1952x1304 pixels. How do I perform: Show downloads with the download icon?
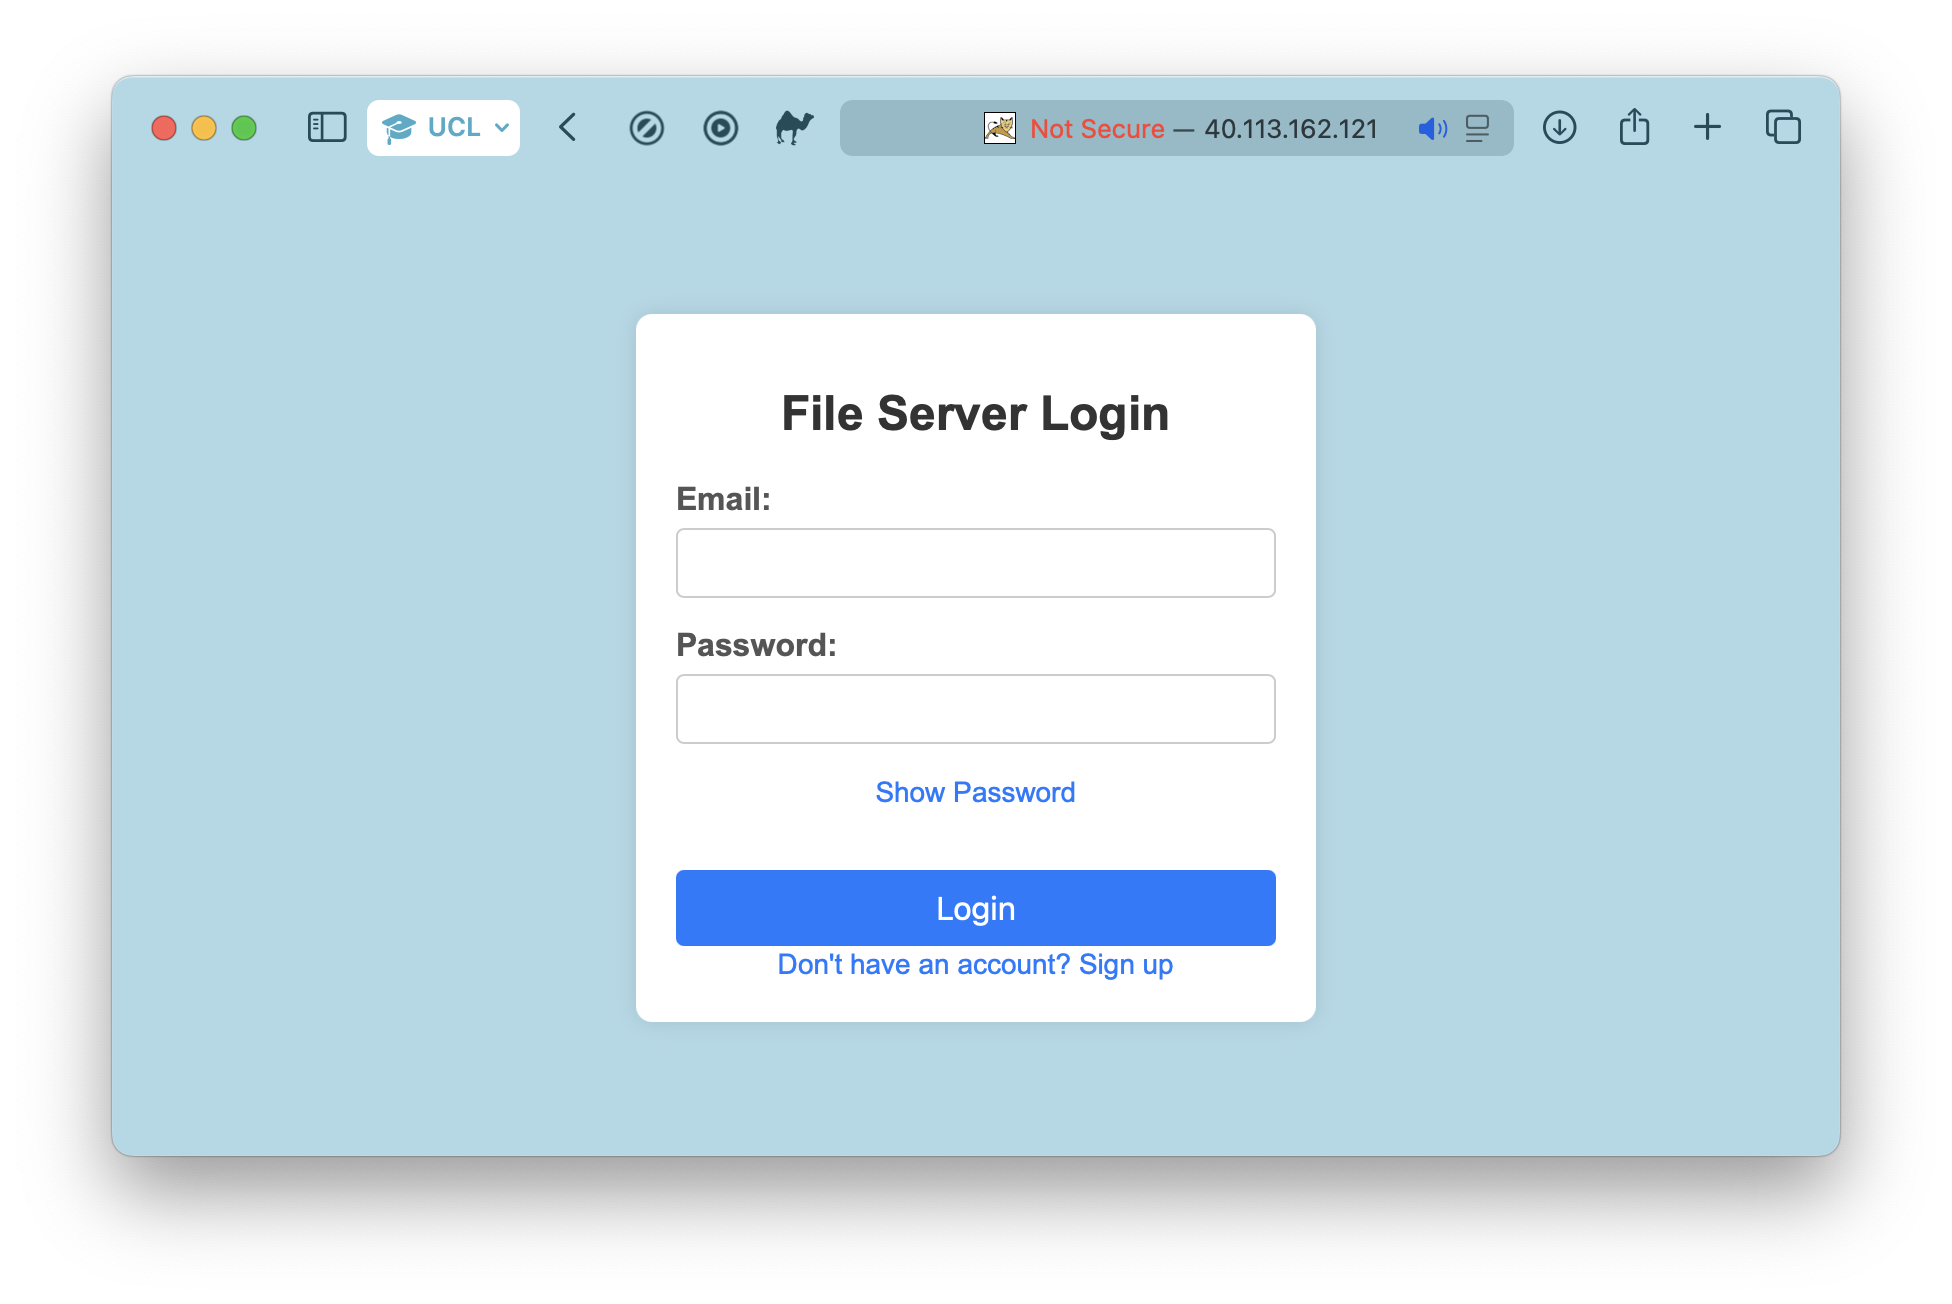1559,128
